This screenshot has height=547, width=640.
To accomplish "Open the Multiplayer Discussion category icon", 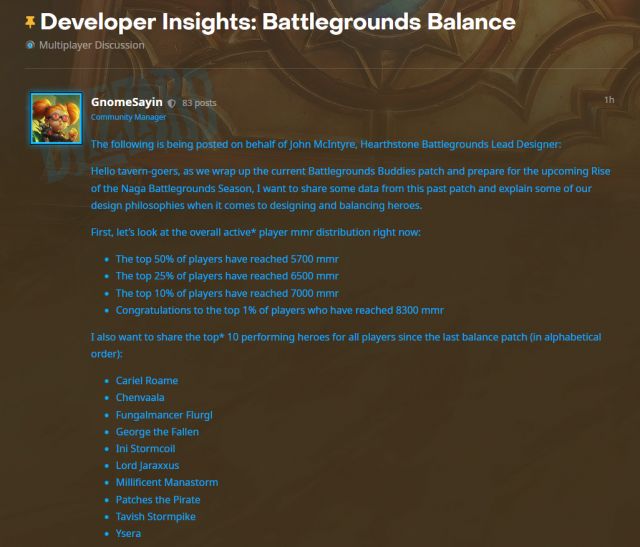I will tap(30, 45).
